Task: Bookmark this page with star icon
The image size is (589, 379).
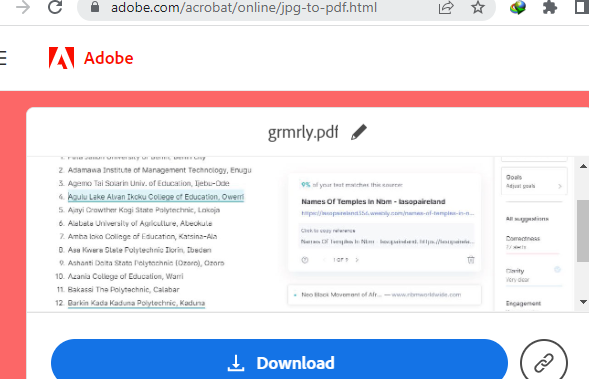Action: pos(478,8)
